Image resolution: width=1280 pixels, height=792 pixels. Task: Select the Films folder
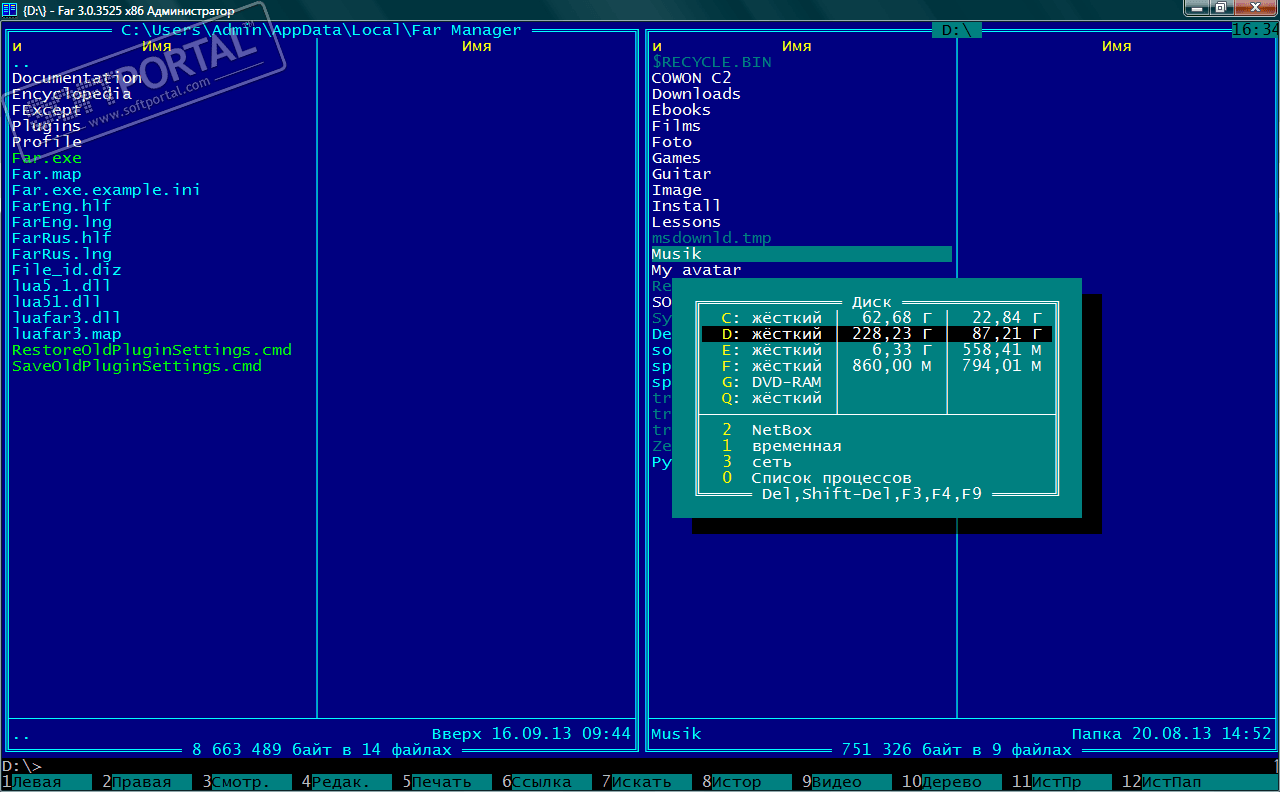pos(677,126)
